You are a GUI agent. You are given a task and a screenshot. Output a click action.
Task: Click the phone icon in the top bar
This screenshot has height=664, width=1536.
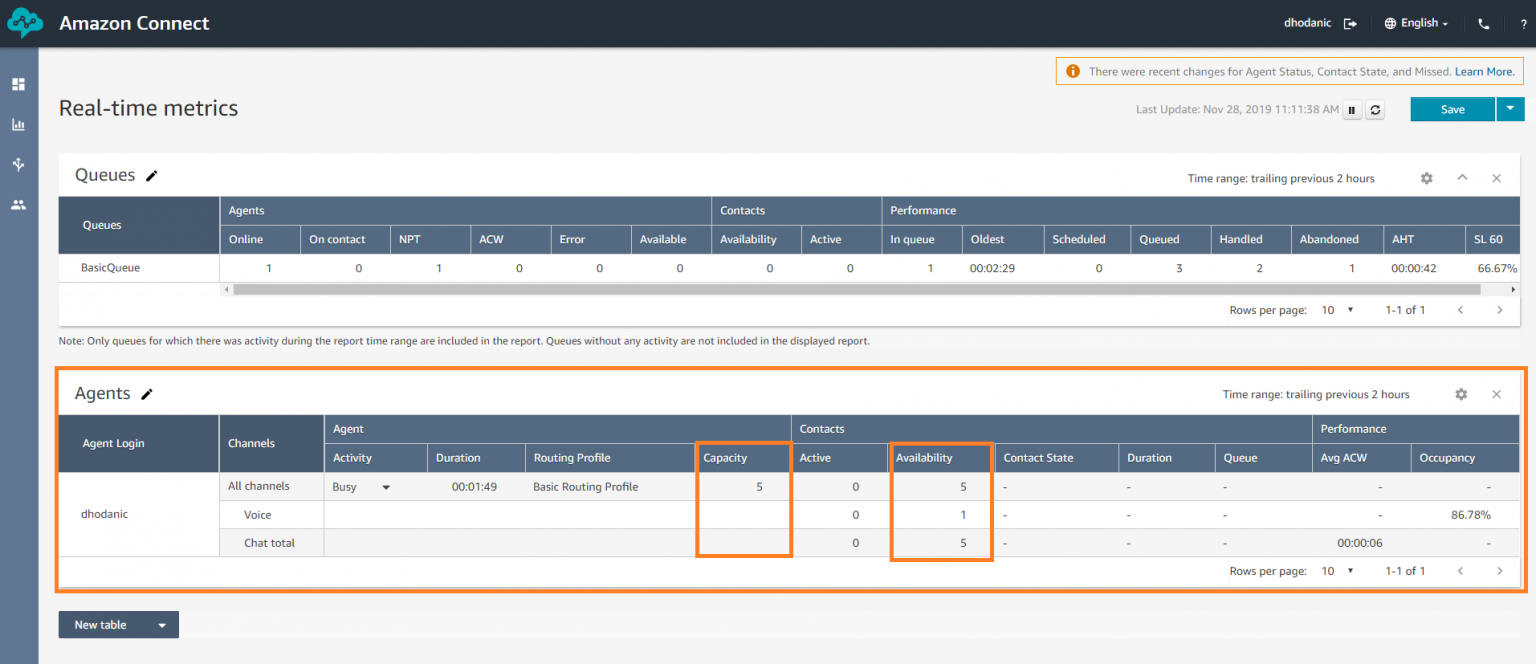tap(1484, 22)
